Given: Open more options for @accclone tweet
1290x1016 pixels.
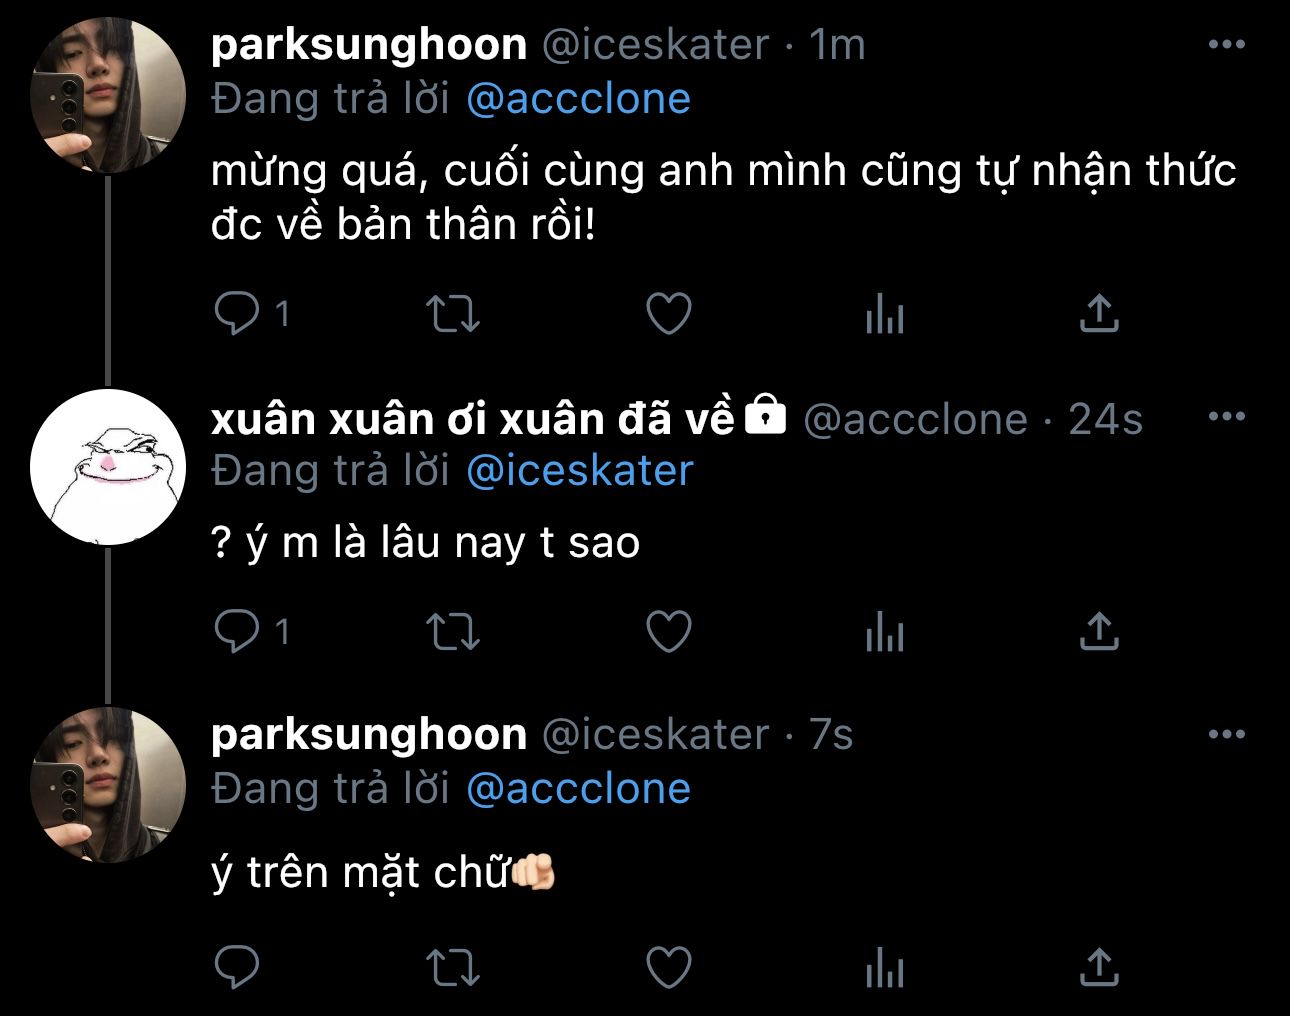Looking at the screenshot, I should point(1227,417).
